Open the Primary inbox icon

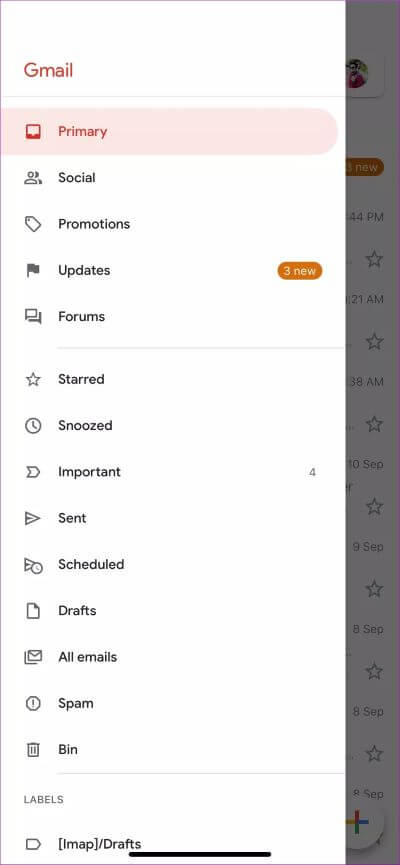point(33,131)
